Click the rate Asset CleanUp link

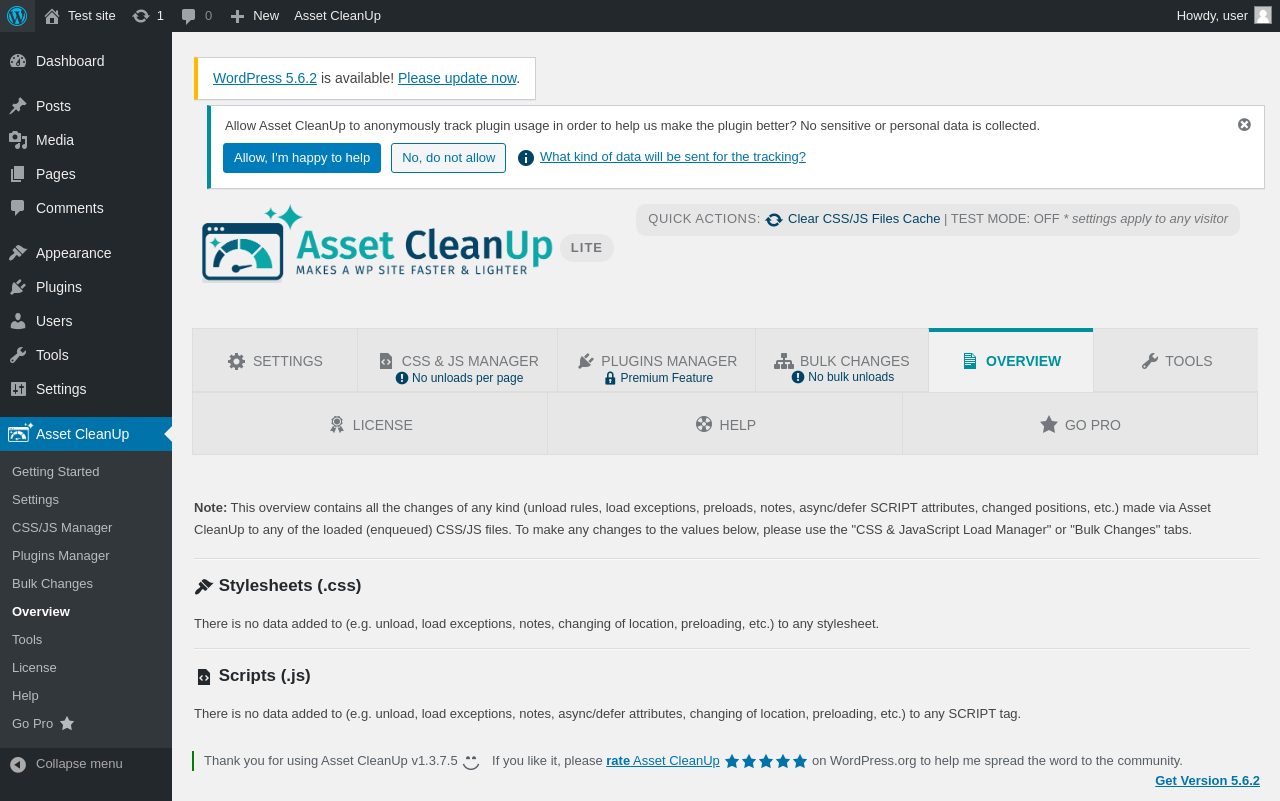(x=663, y=761)
